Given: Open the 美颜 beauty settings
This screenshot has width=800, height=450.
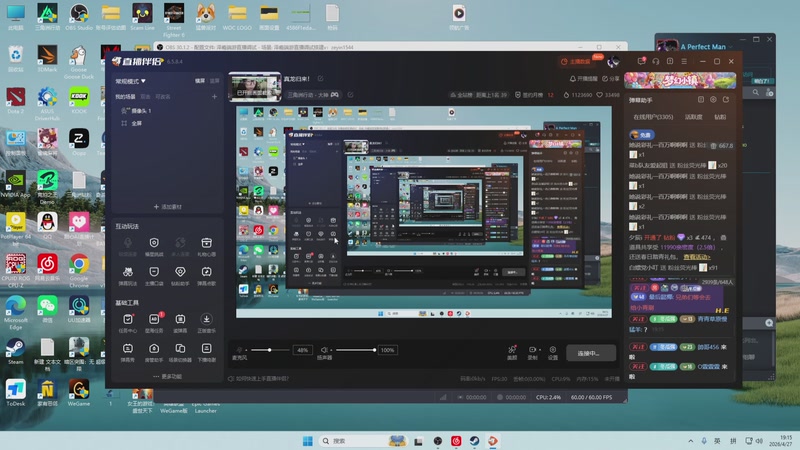Looking at the screenshot, I should 512,352.
